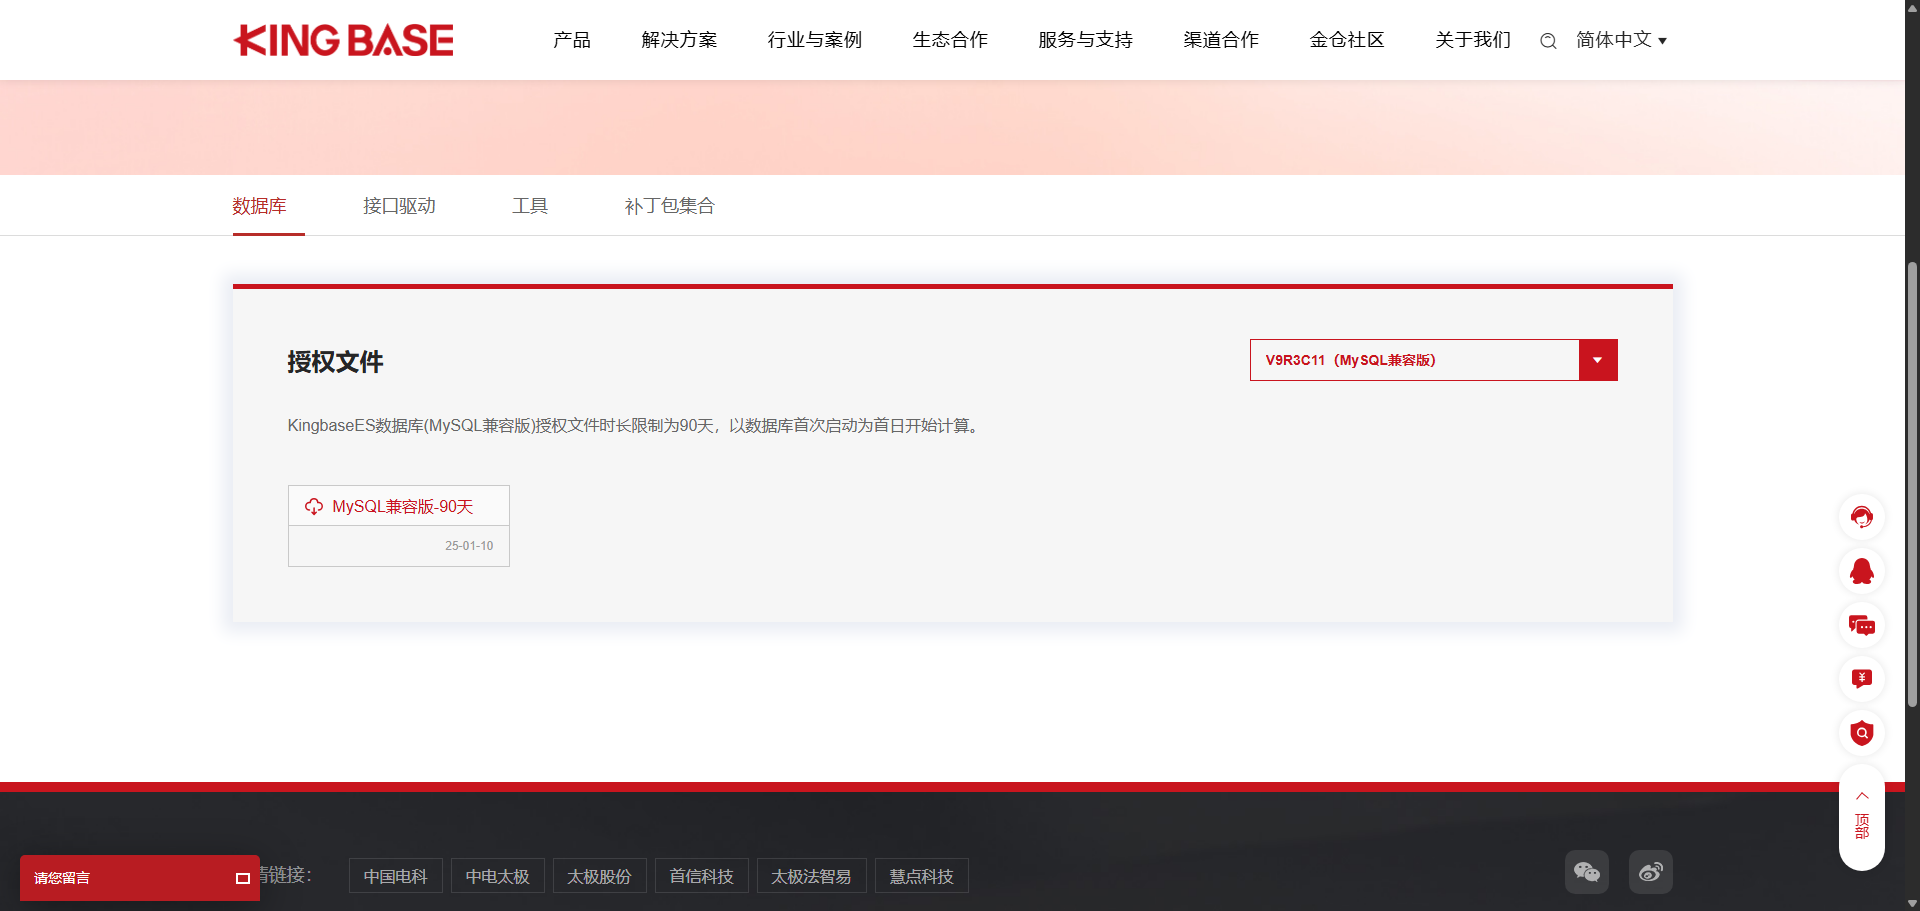Open the chat message bubble icon
The width and height of the screenshot is (1920, 911).
(1862, 625)
